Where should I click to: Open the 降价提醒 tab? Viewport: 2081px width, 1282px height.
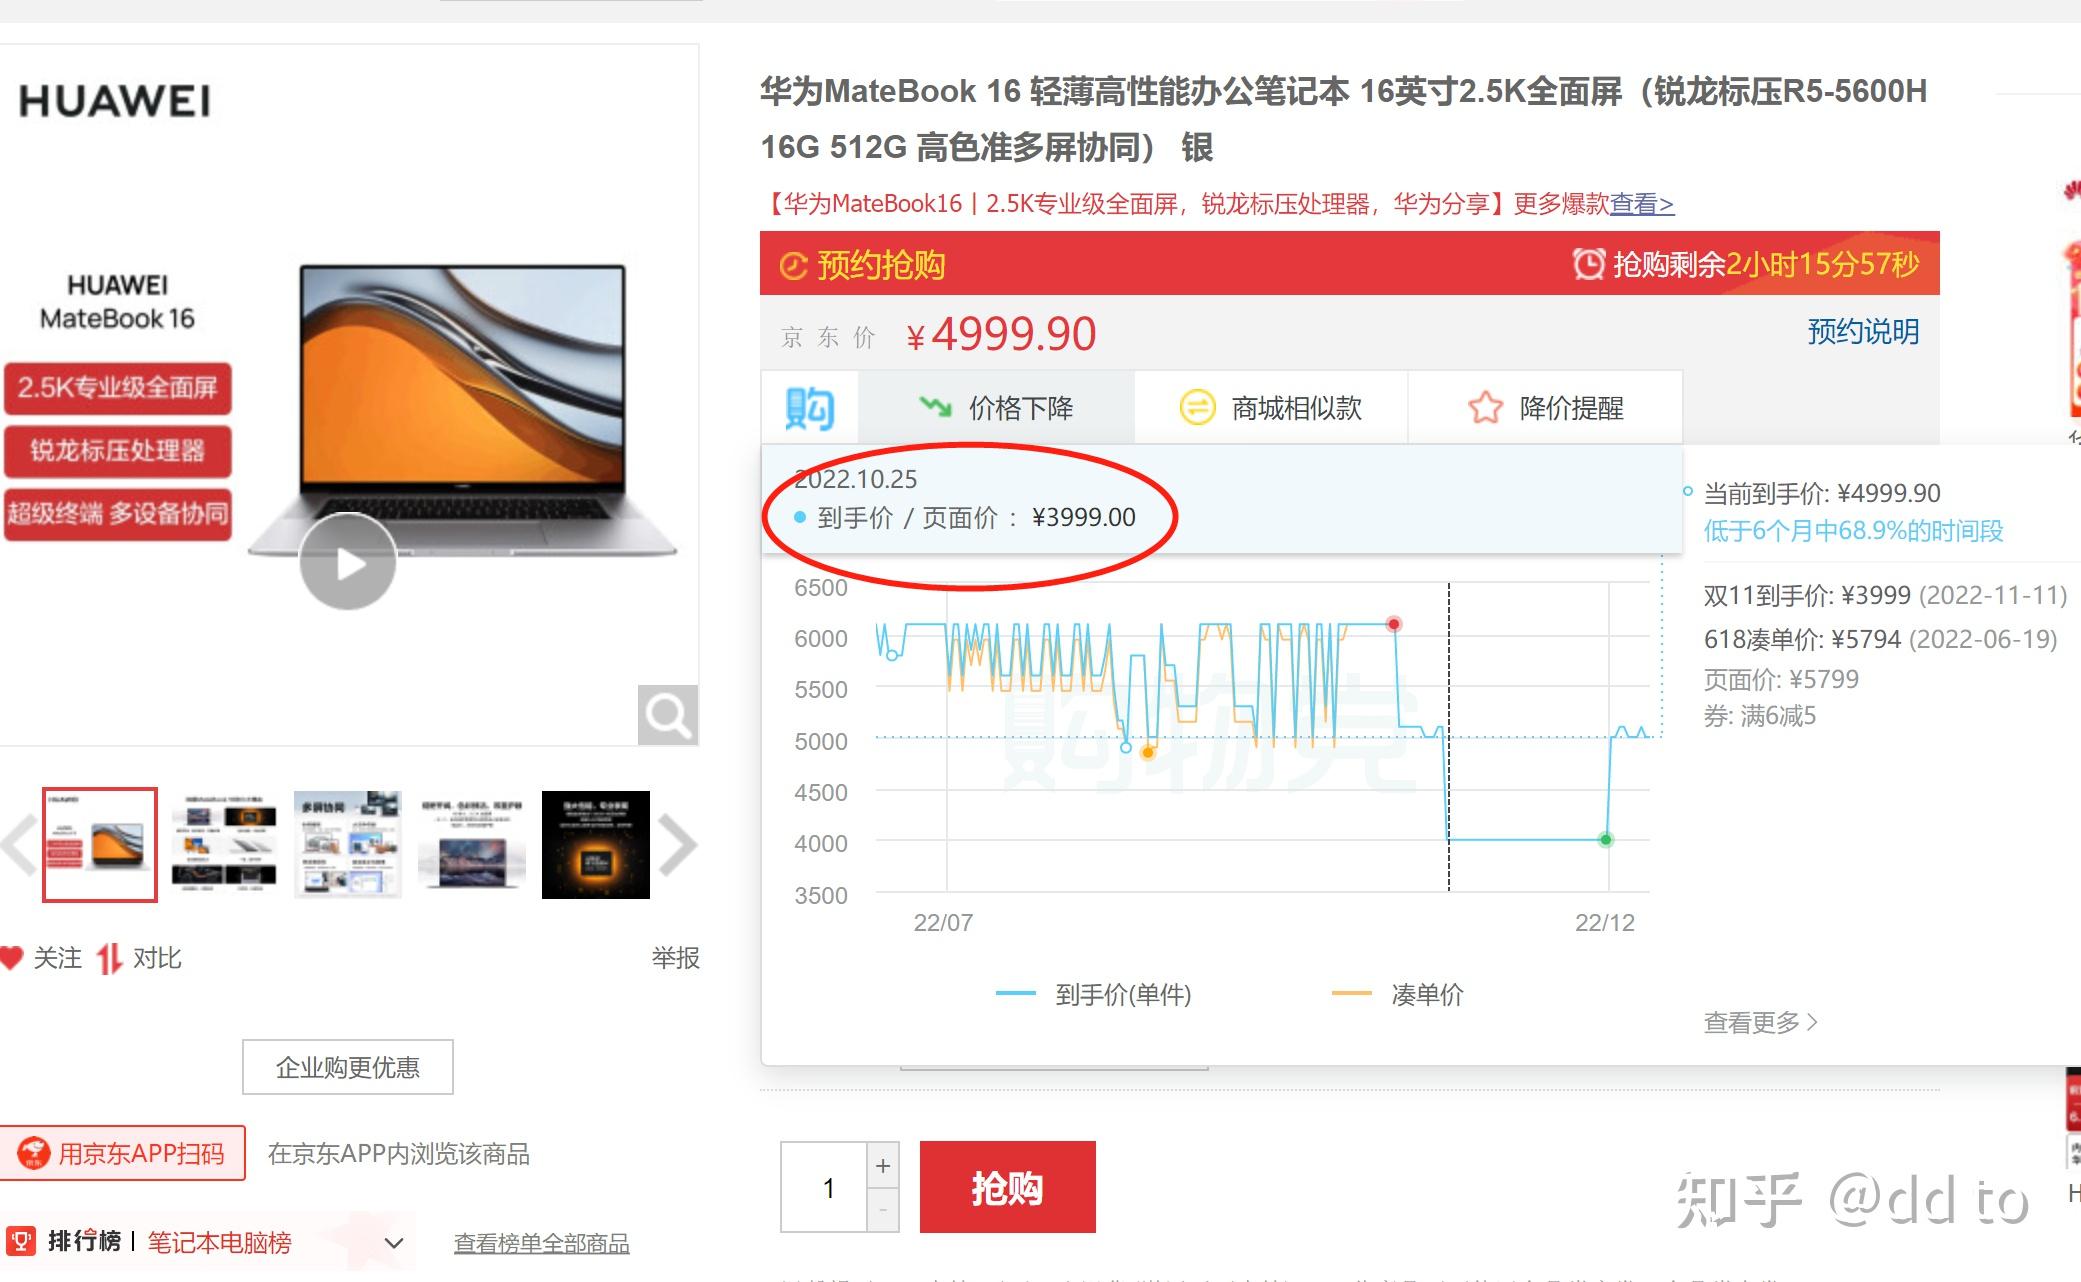pos(1546,408)
